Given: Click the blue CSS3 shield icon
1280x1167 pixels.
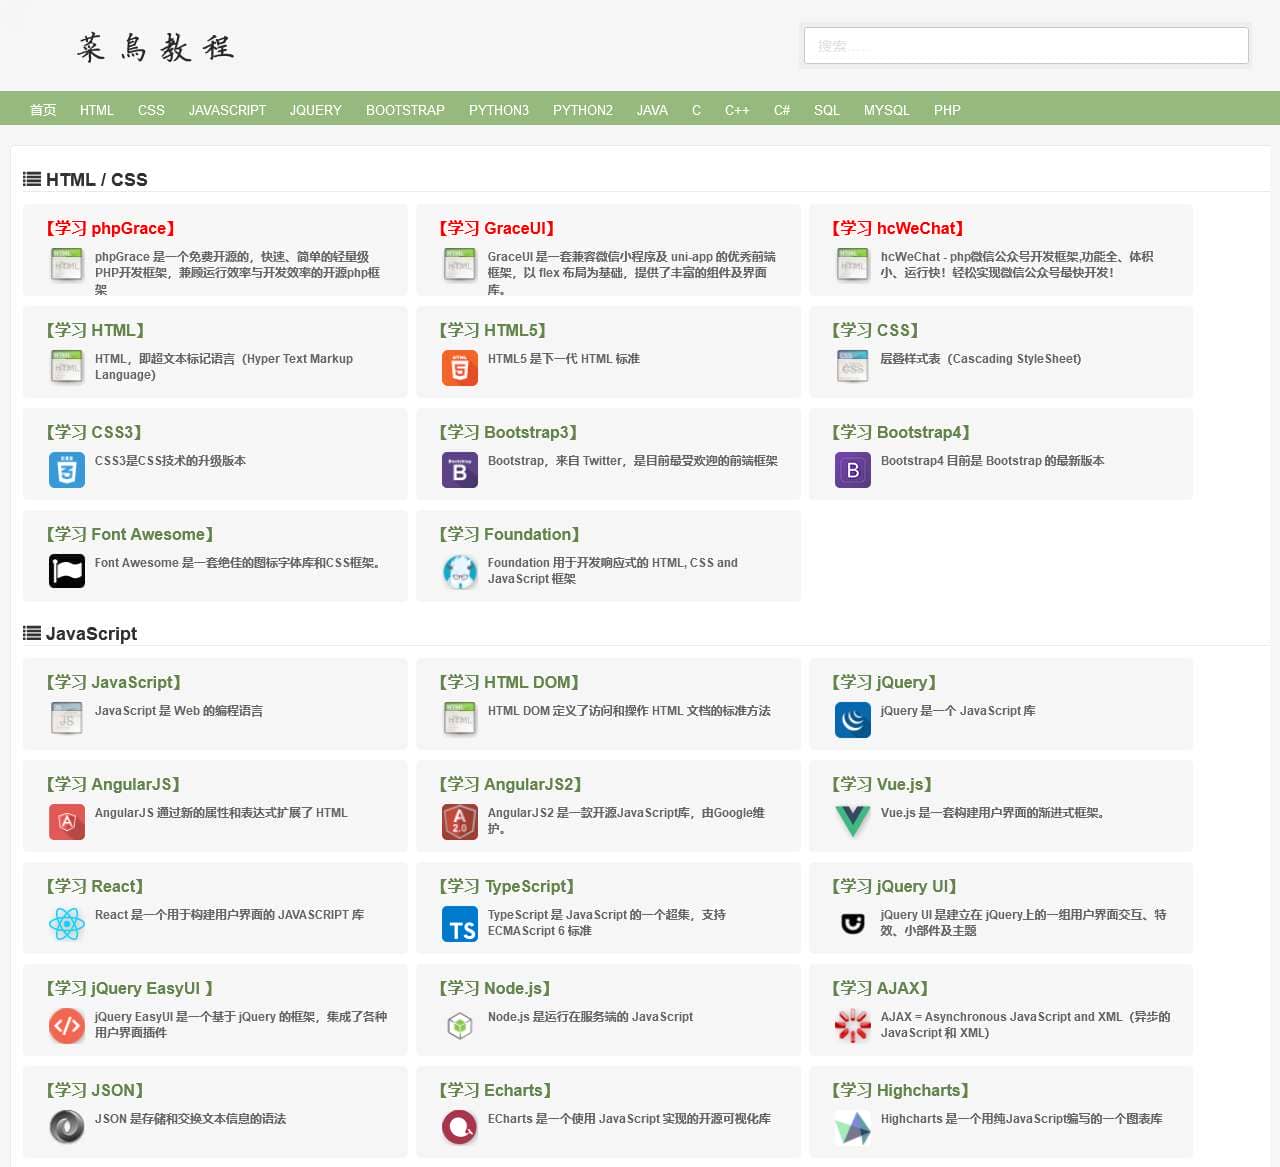Looking at the screenshot, I should point(67,469).
